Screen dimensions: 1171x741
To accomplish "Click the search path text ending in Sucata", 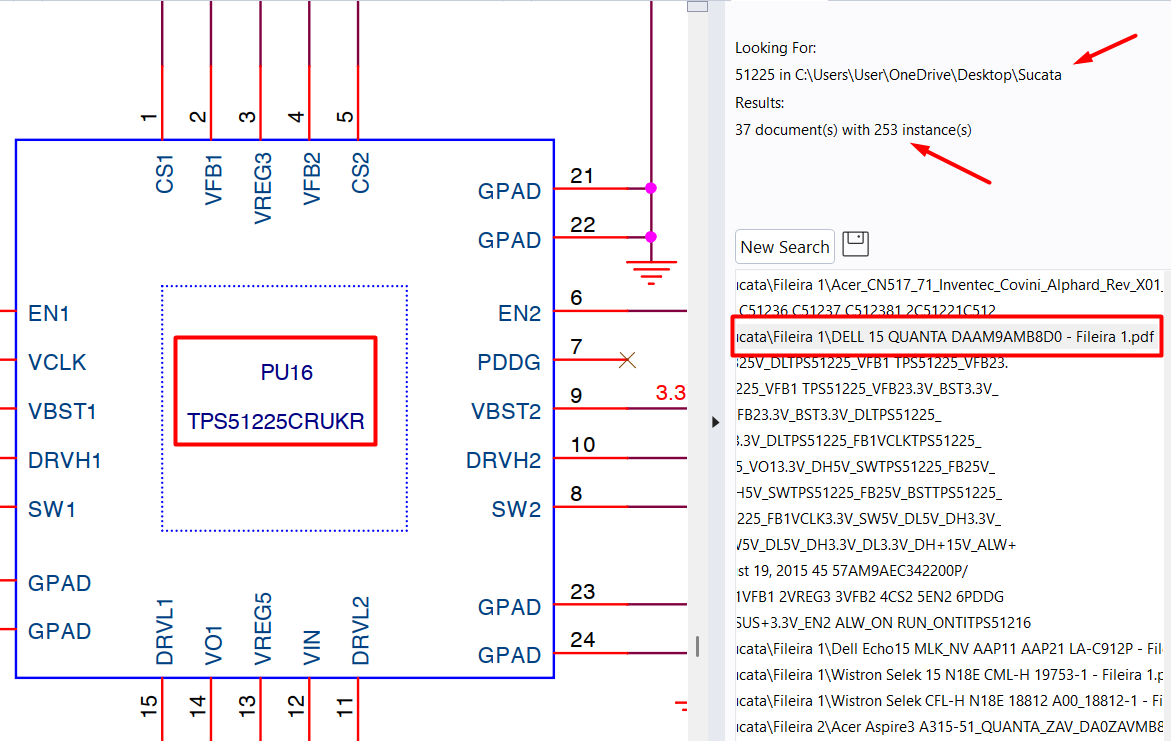I will coord(898,74).
